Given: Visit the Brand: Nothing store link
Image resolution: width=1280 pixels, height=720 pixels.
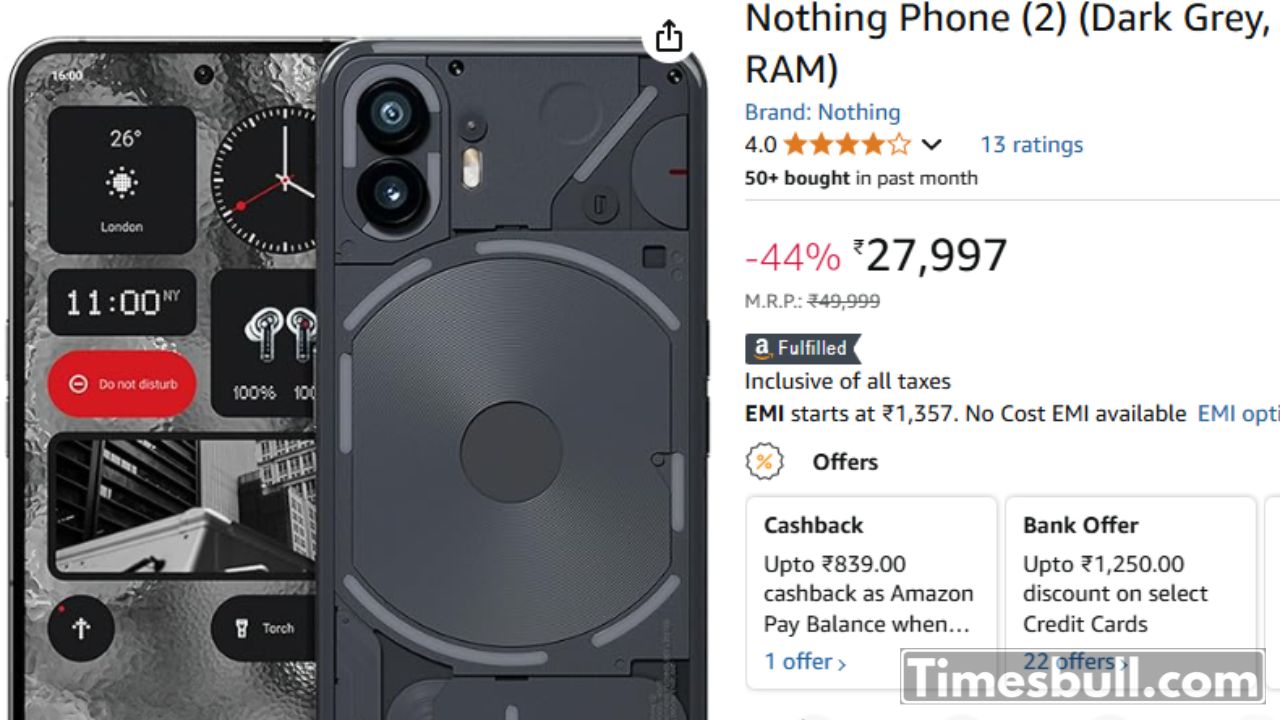Looking at the screenshot, I should coord(822,112).
